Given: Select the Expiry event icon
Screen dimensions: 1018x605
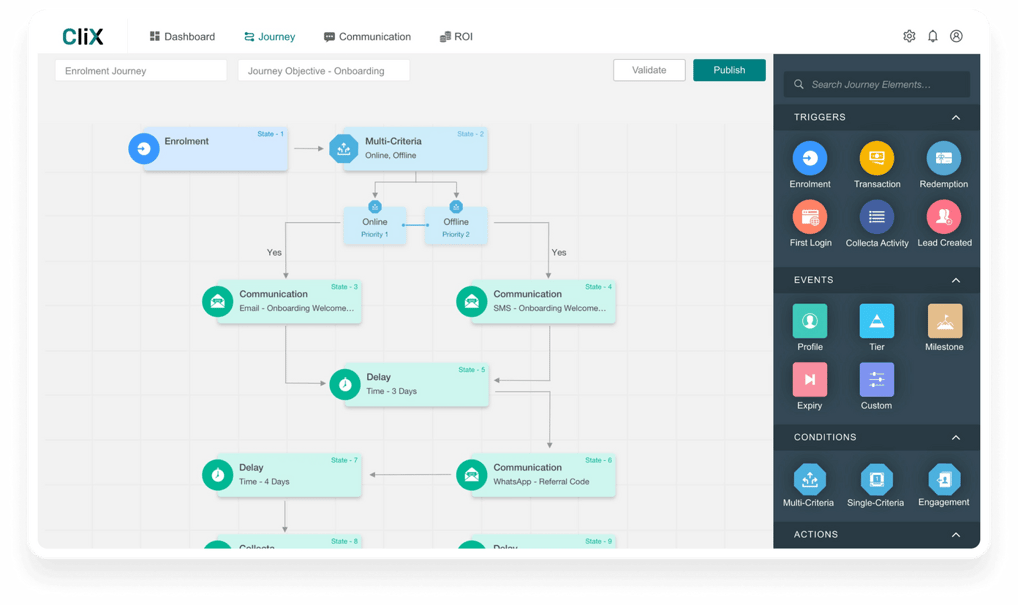Looking at the screenshot, I should click(810, 379).
